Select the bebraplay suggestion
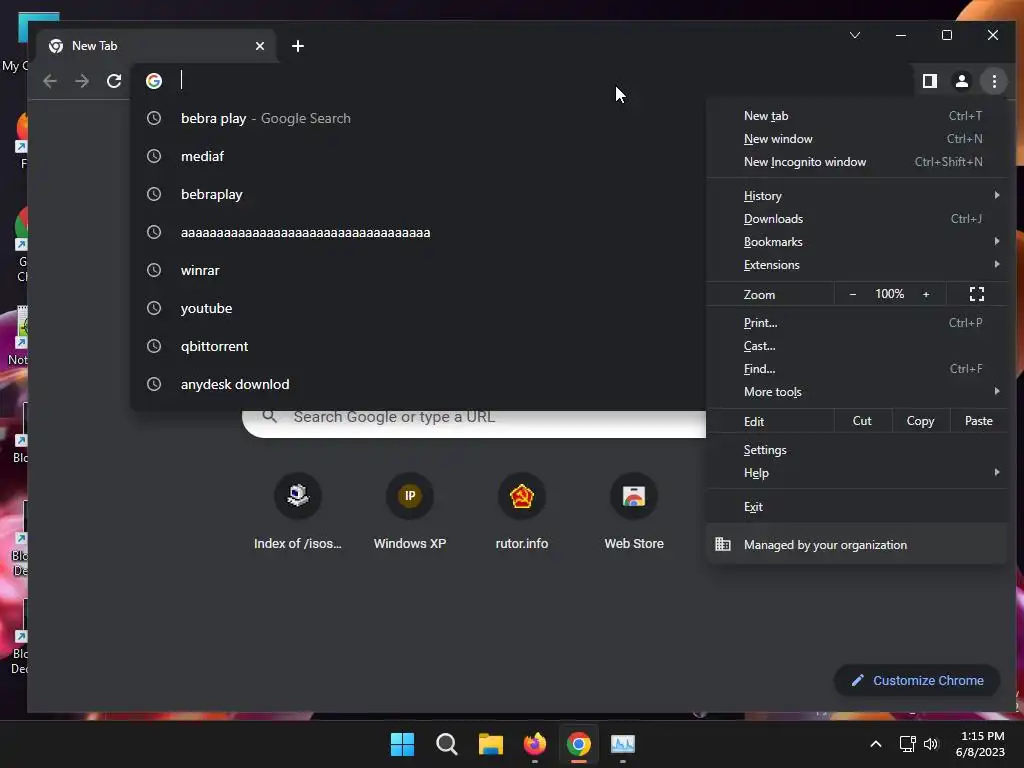Image resolution: width=1024 pixels, height=768 pixels. 418,194
